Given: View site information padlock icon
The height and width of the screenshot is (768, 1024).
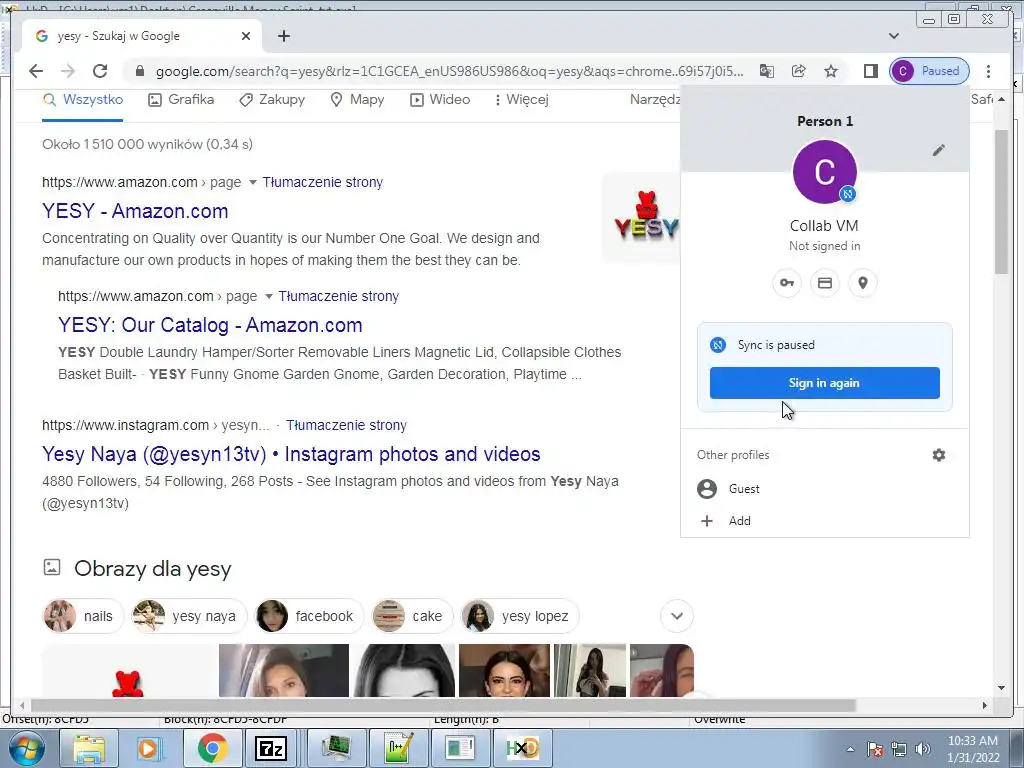Looking at the screenshot, I should [139, 71].
